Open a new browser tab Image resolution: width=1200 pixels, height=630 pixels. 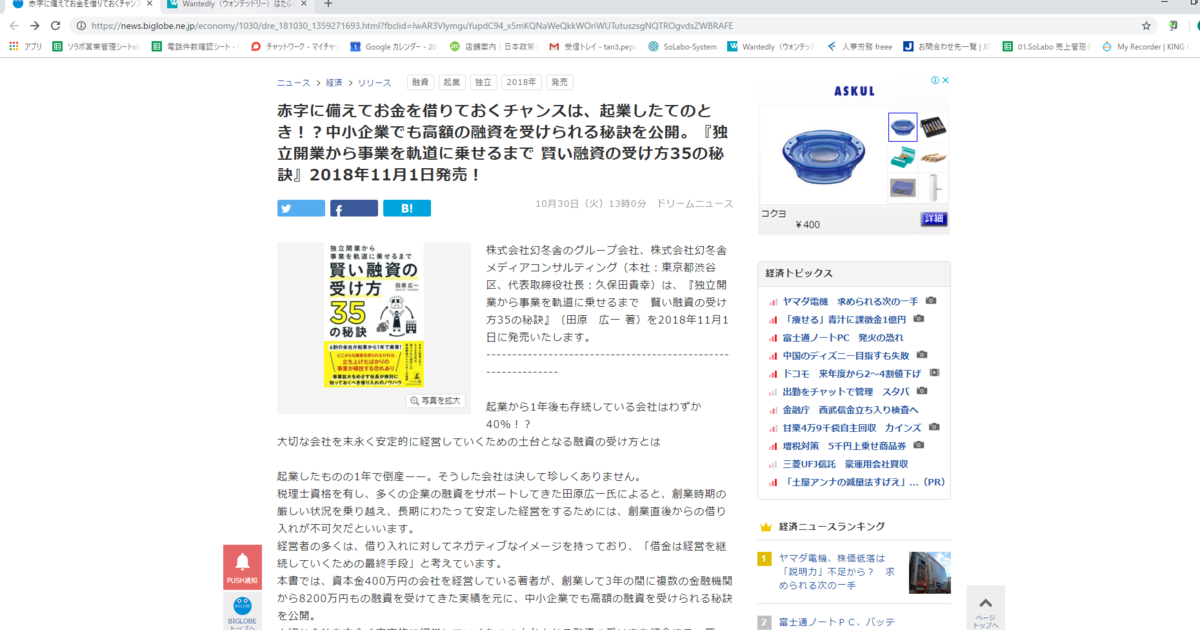coord(328,4)
